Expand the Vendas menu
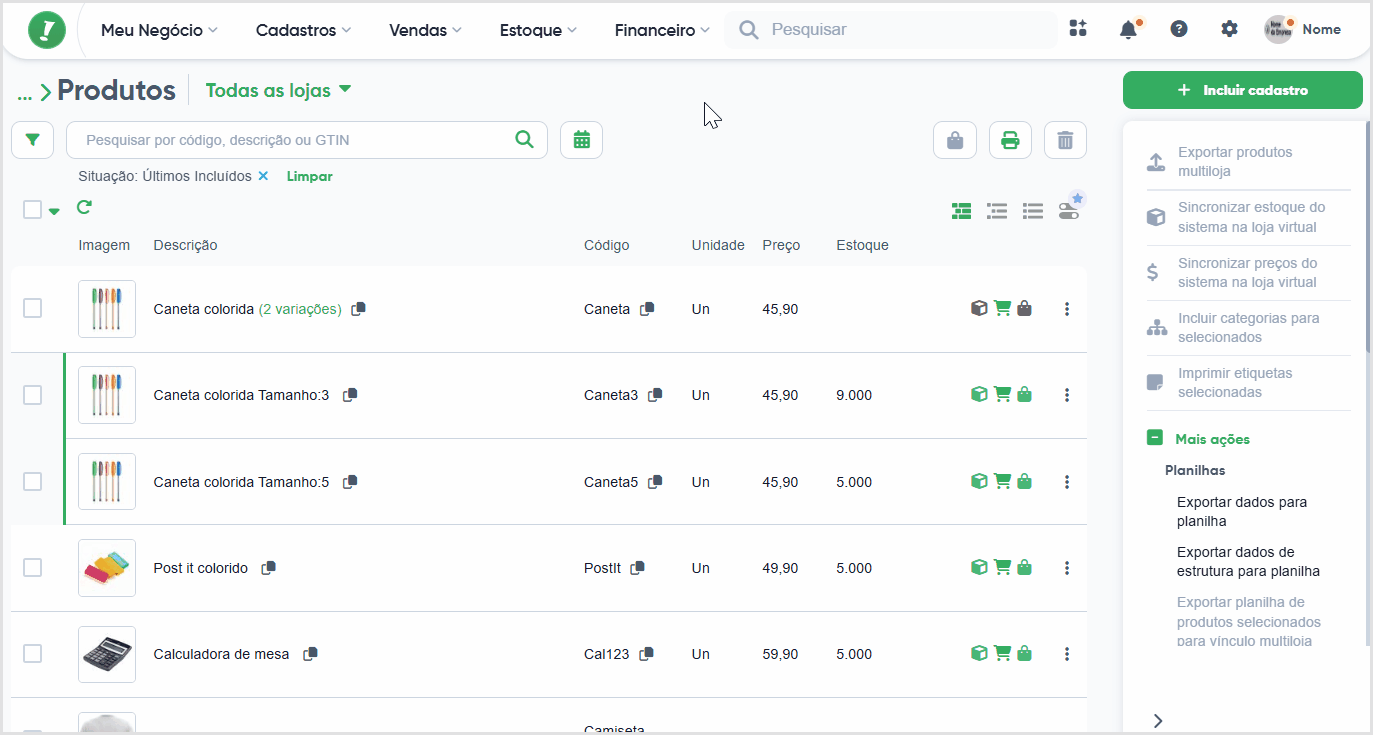This screenshot has height=735, width=1373. pos(425,30)
